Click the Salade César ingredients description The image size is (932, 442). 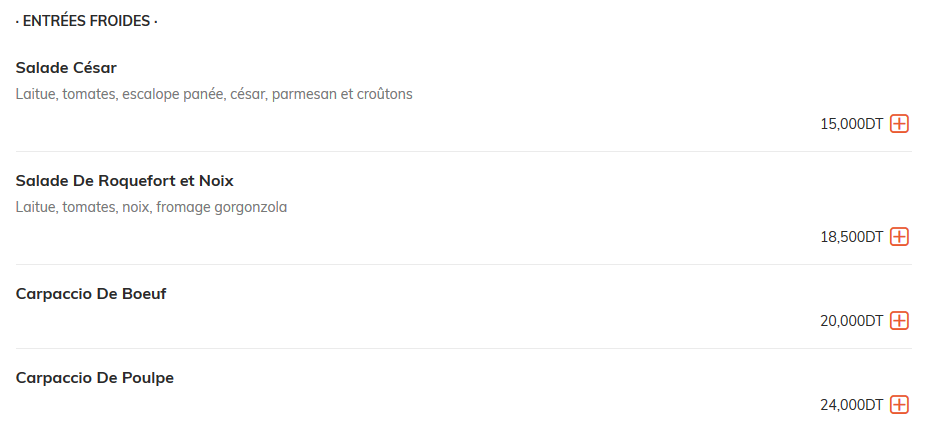click(x=214, y=94)
